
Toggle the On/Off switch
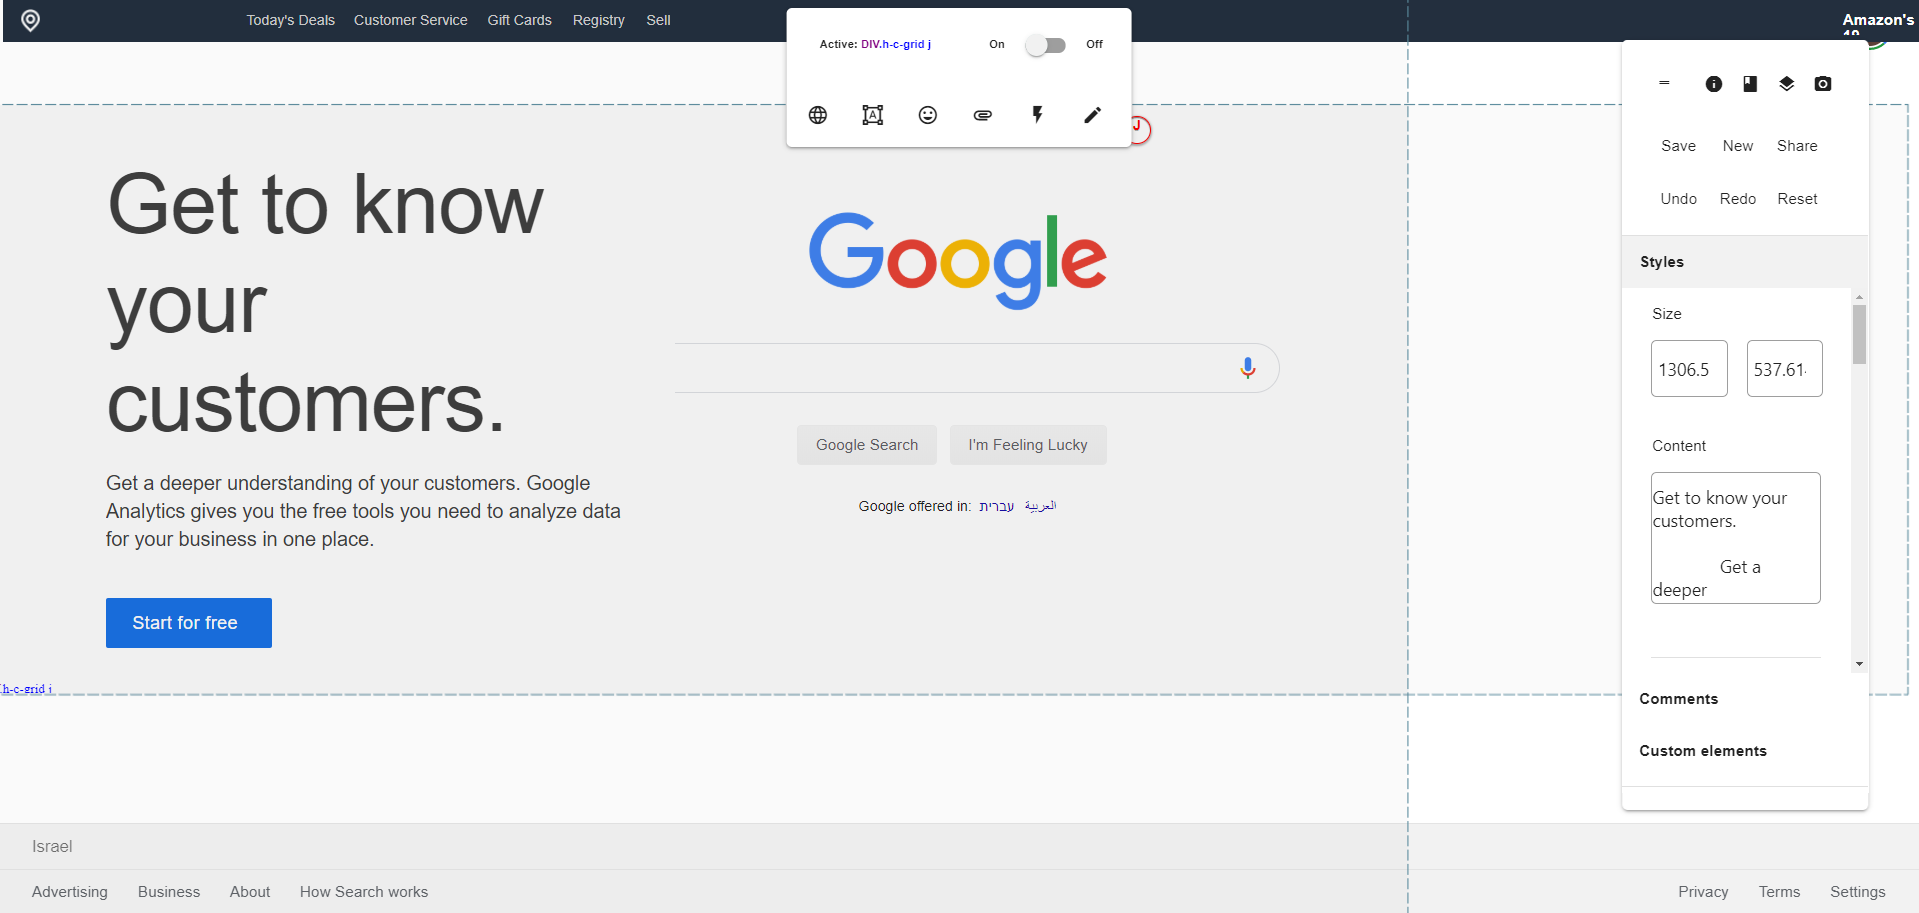click(x=1046, y=45)
